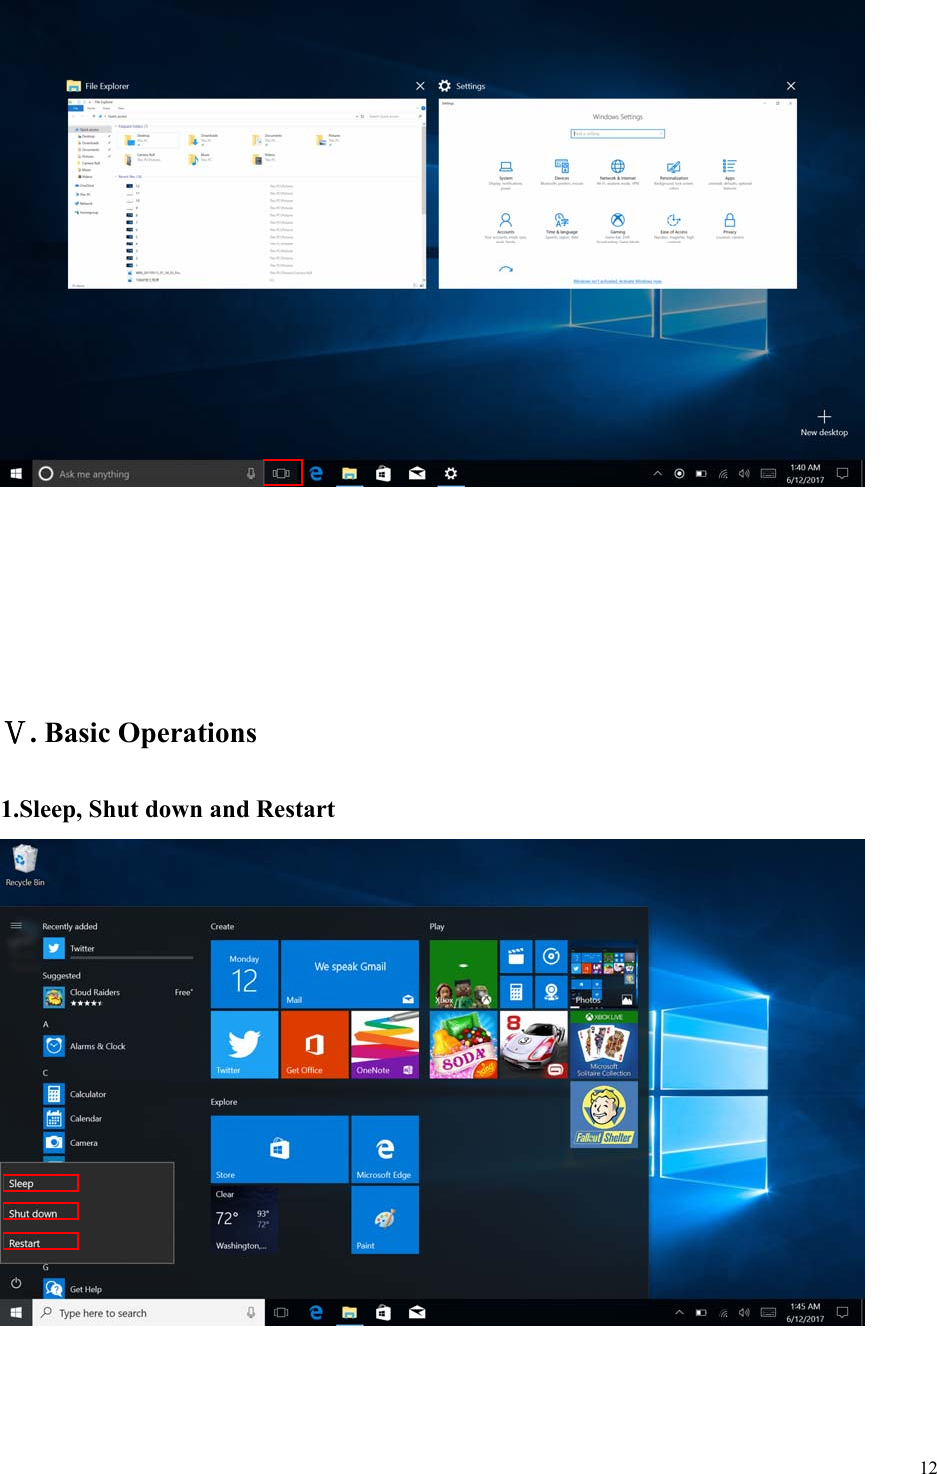Open the Xbox Minecraft tile

(463, 974)
